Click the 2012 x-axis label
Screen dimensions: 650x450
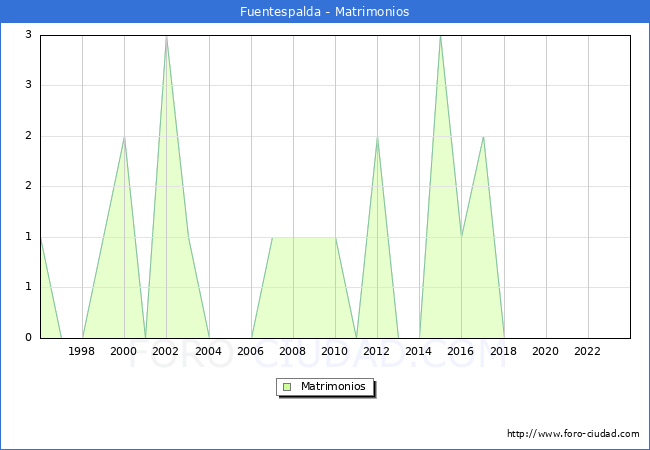coord(377,351)
